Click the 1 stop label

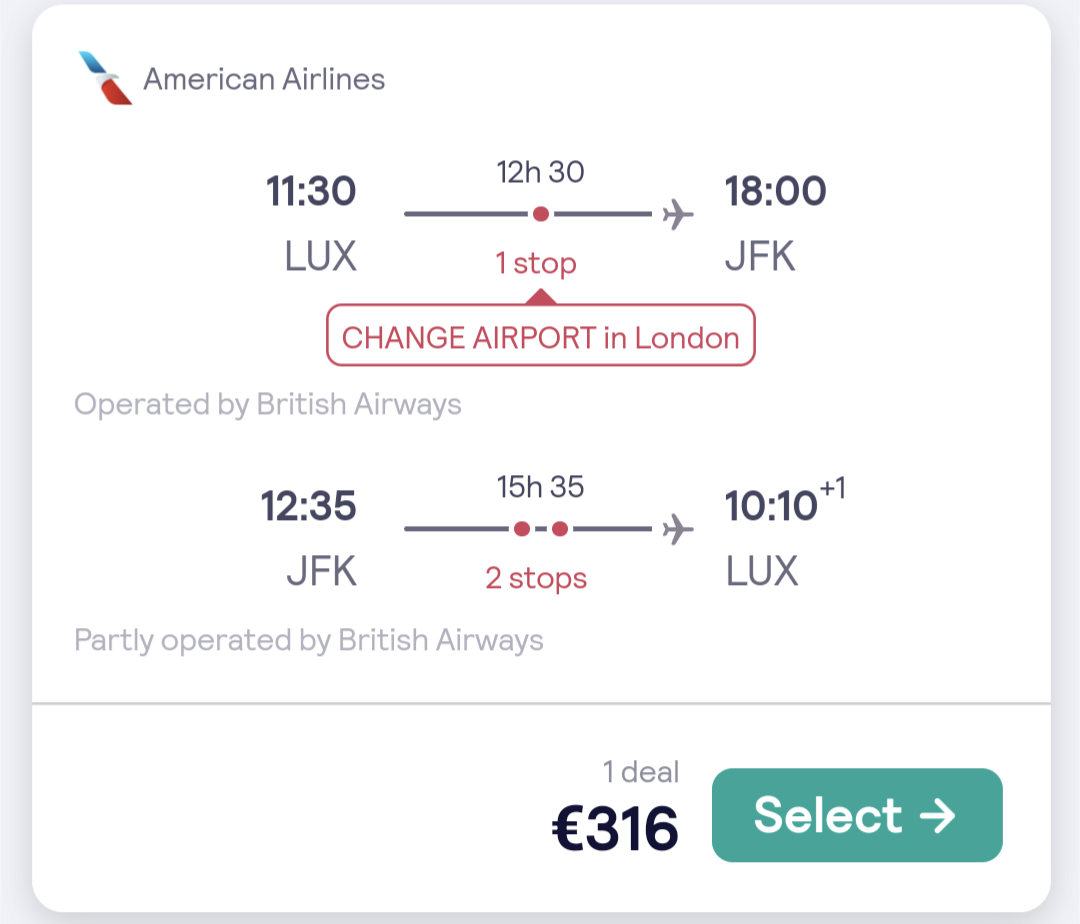536,263
